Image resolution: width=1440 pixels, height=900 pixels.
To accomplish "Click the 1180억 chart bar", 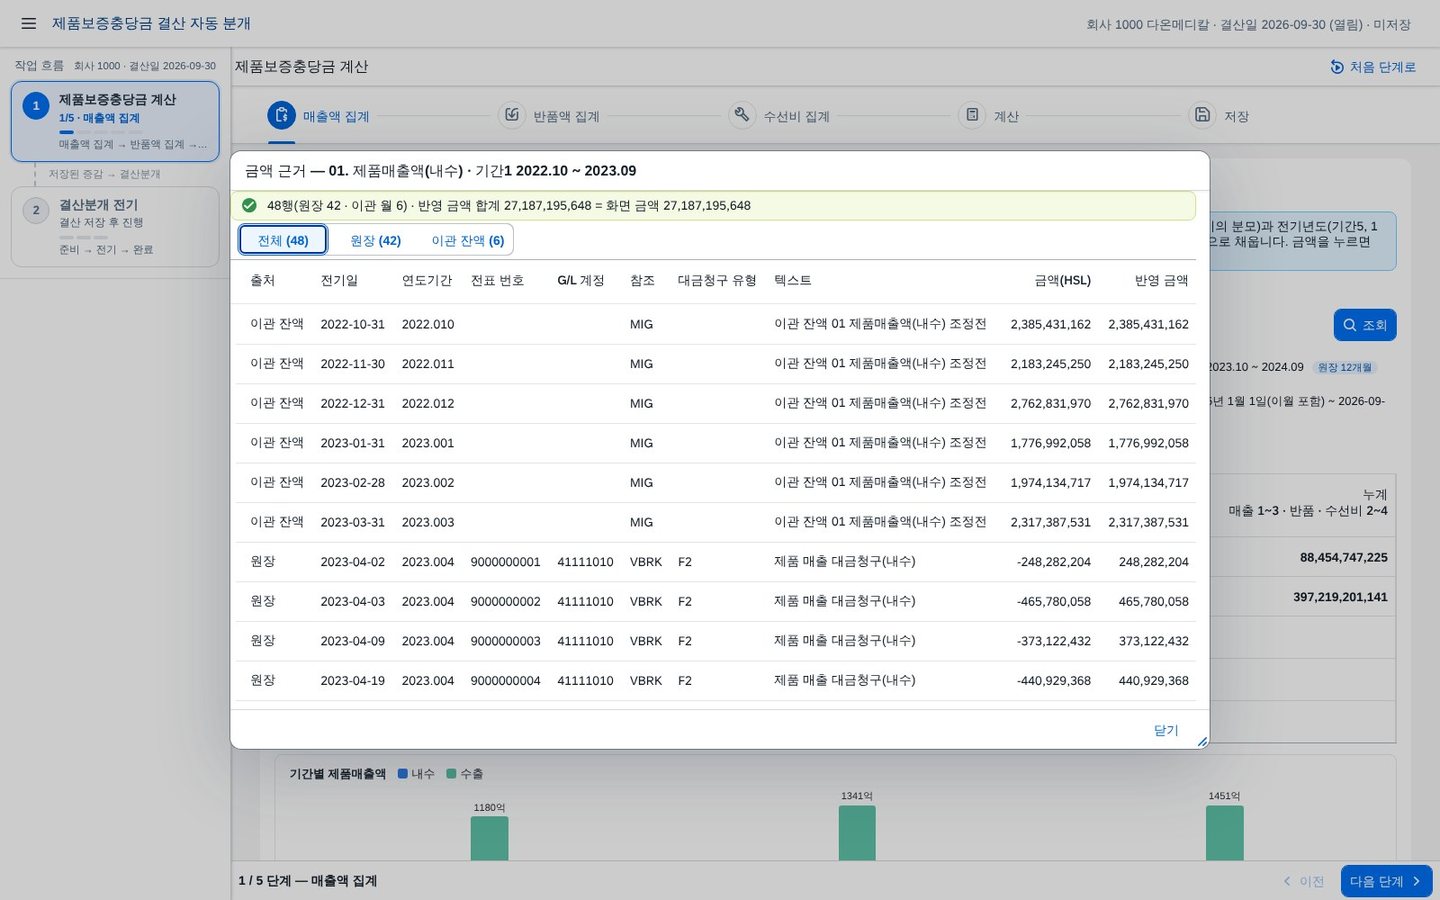I will pos(489,838).
